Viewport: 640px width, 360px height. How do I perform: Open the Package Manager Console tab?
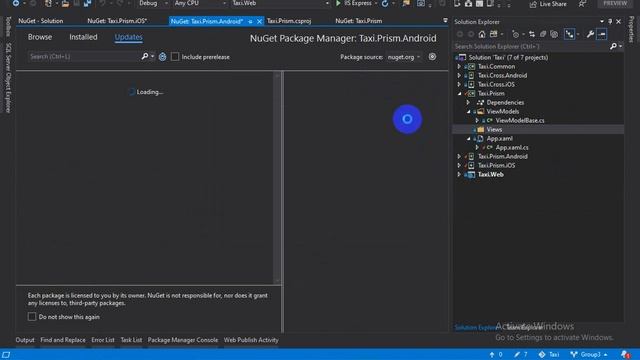point(182,340)
